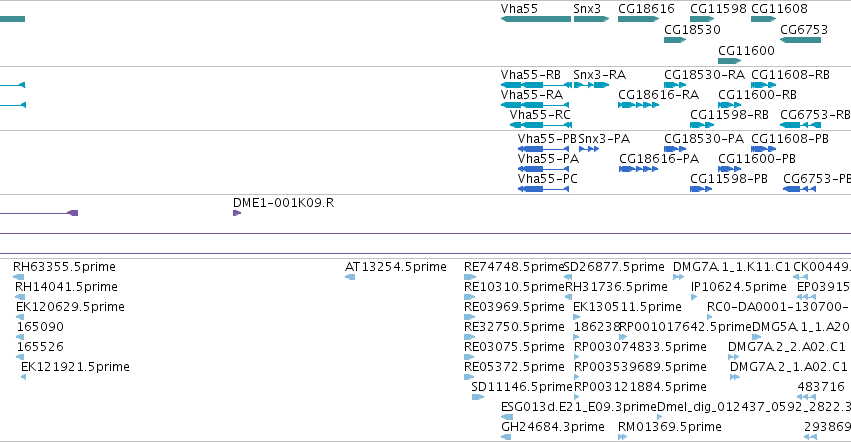Viewport: 851px width, 442px height.
Task: Select the CG18616-PA protein label
Action: tap(659, 159)
